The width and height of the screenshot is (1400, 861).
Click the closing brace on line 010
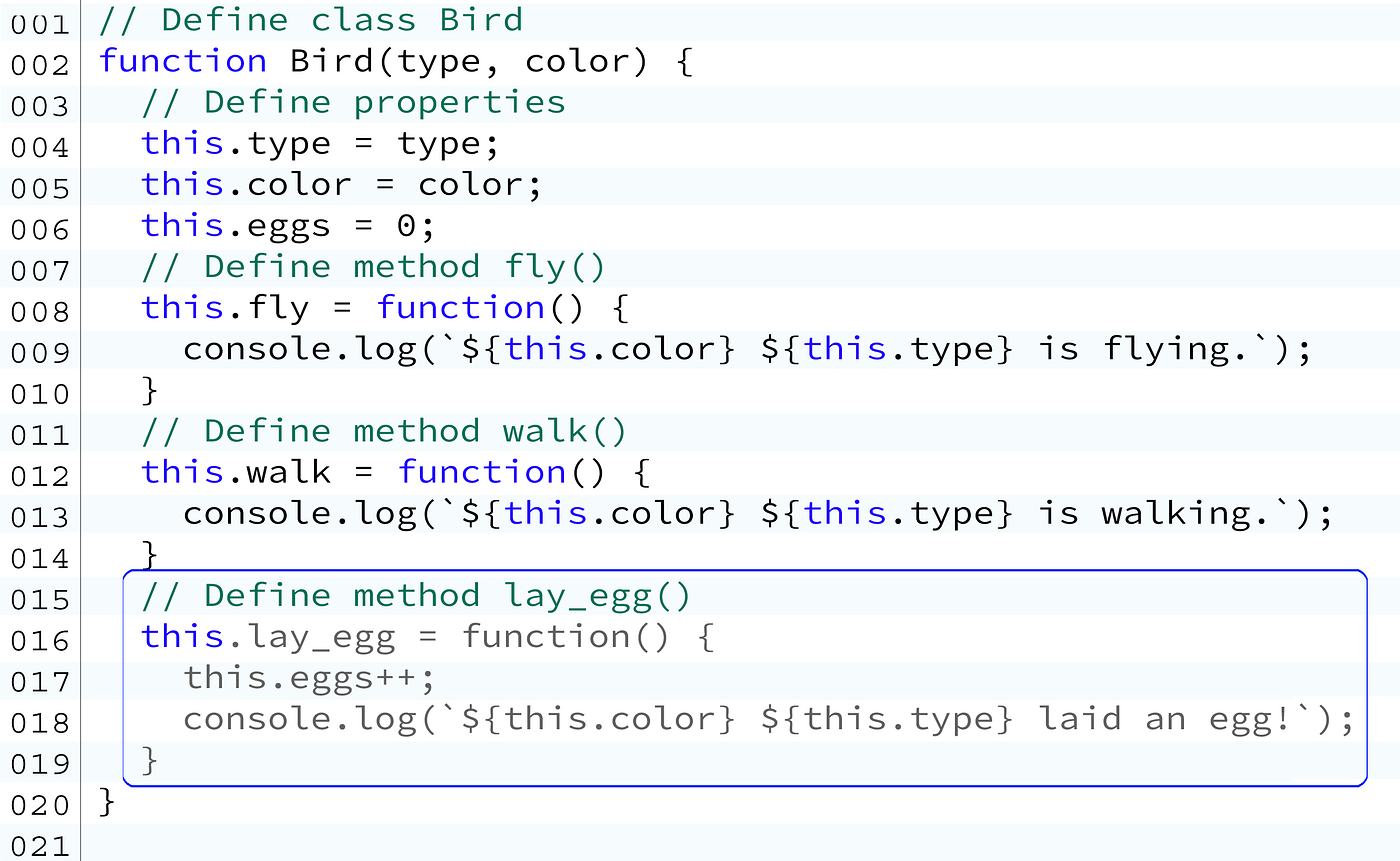pos(151,391)
